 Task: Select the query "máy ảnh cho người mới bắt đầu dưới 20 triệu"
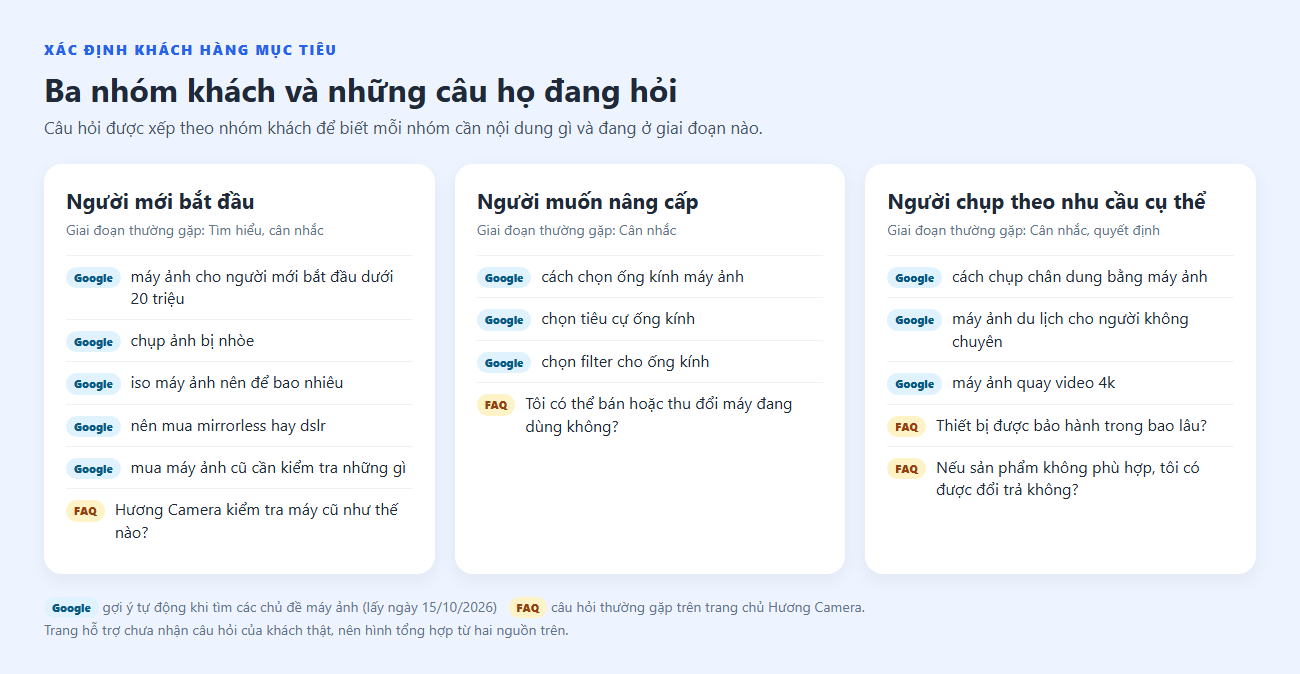tap(262, 288)
